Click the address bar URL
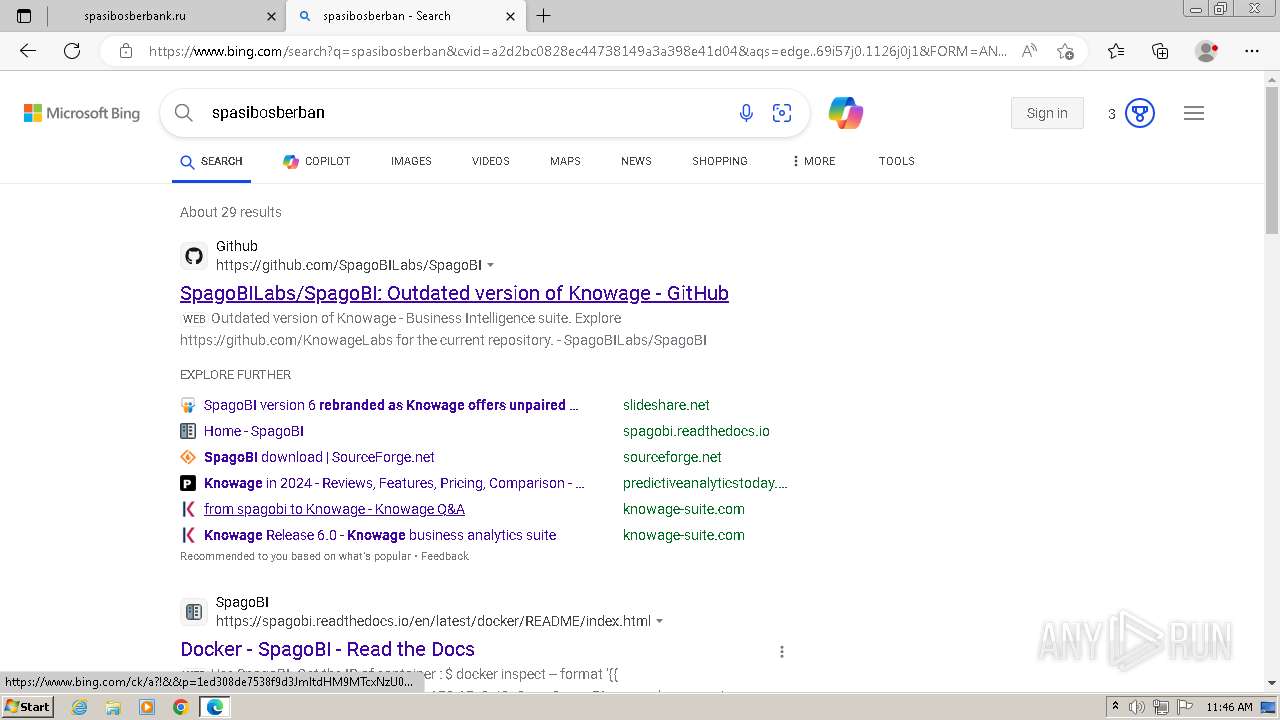This screenshot has width=1280, height=720. click(x=578, y=51)
